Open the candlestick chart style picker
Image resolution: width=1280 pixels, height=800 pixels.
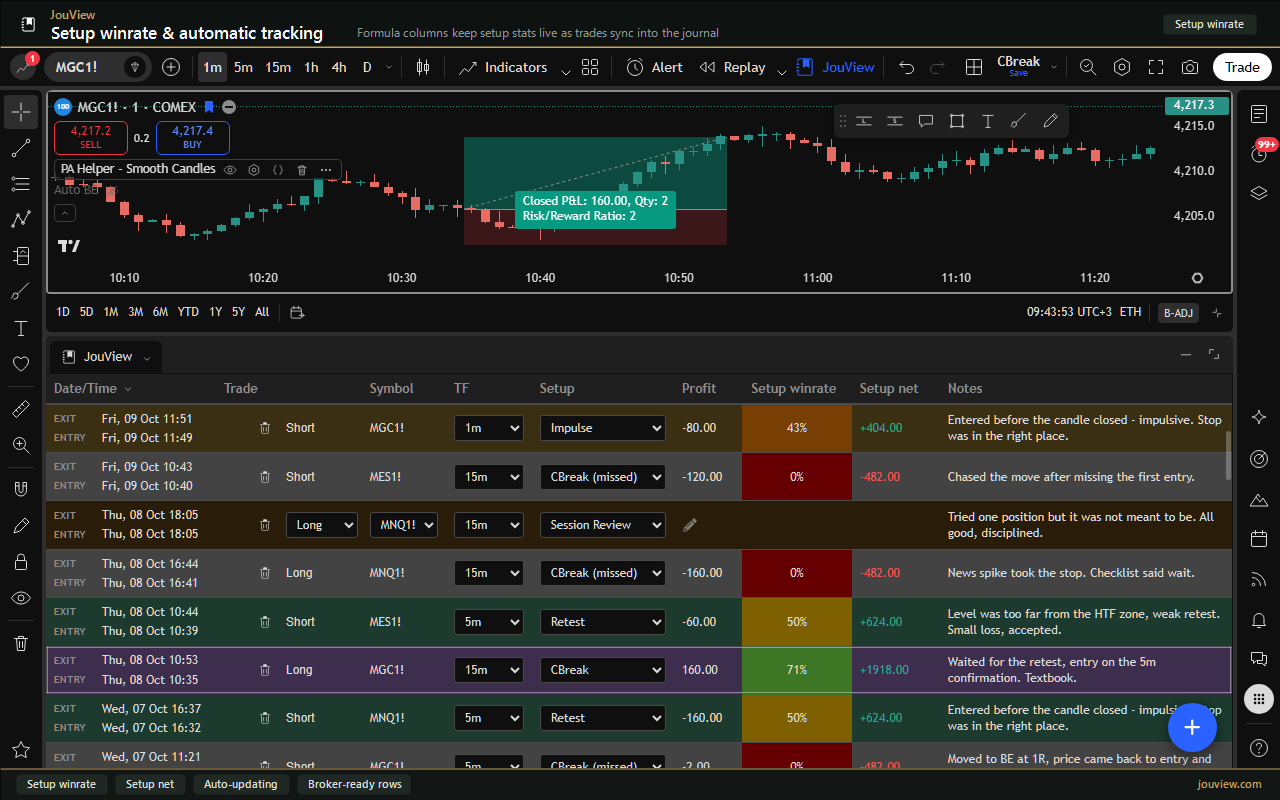point(423,67)
